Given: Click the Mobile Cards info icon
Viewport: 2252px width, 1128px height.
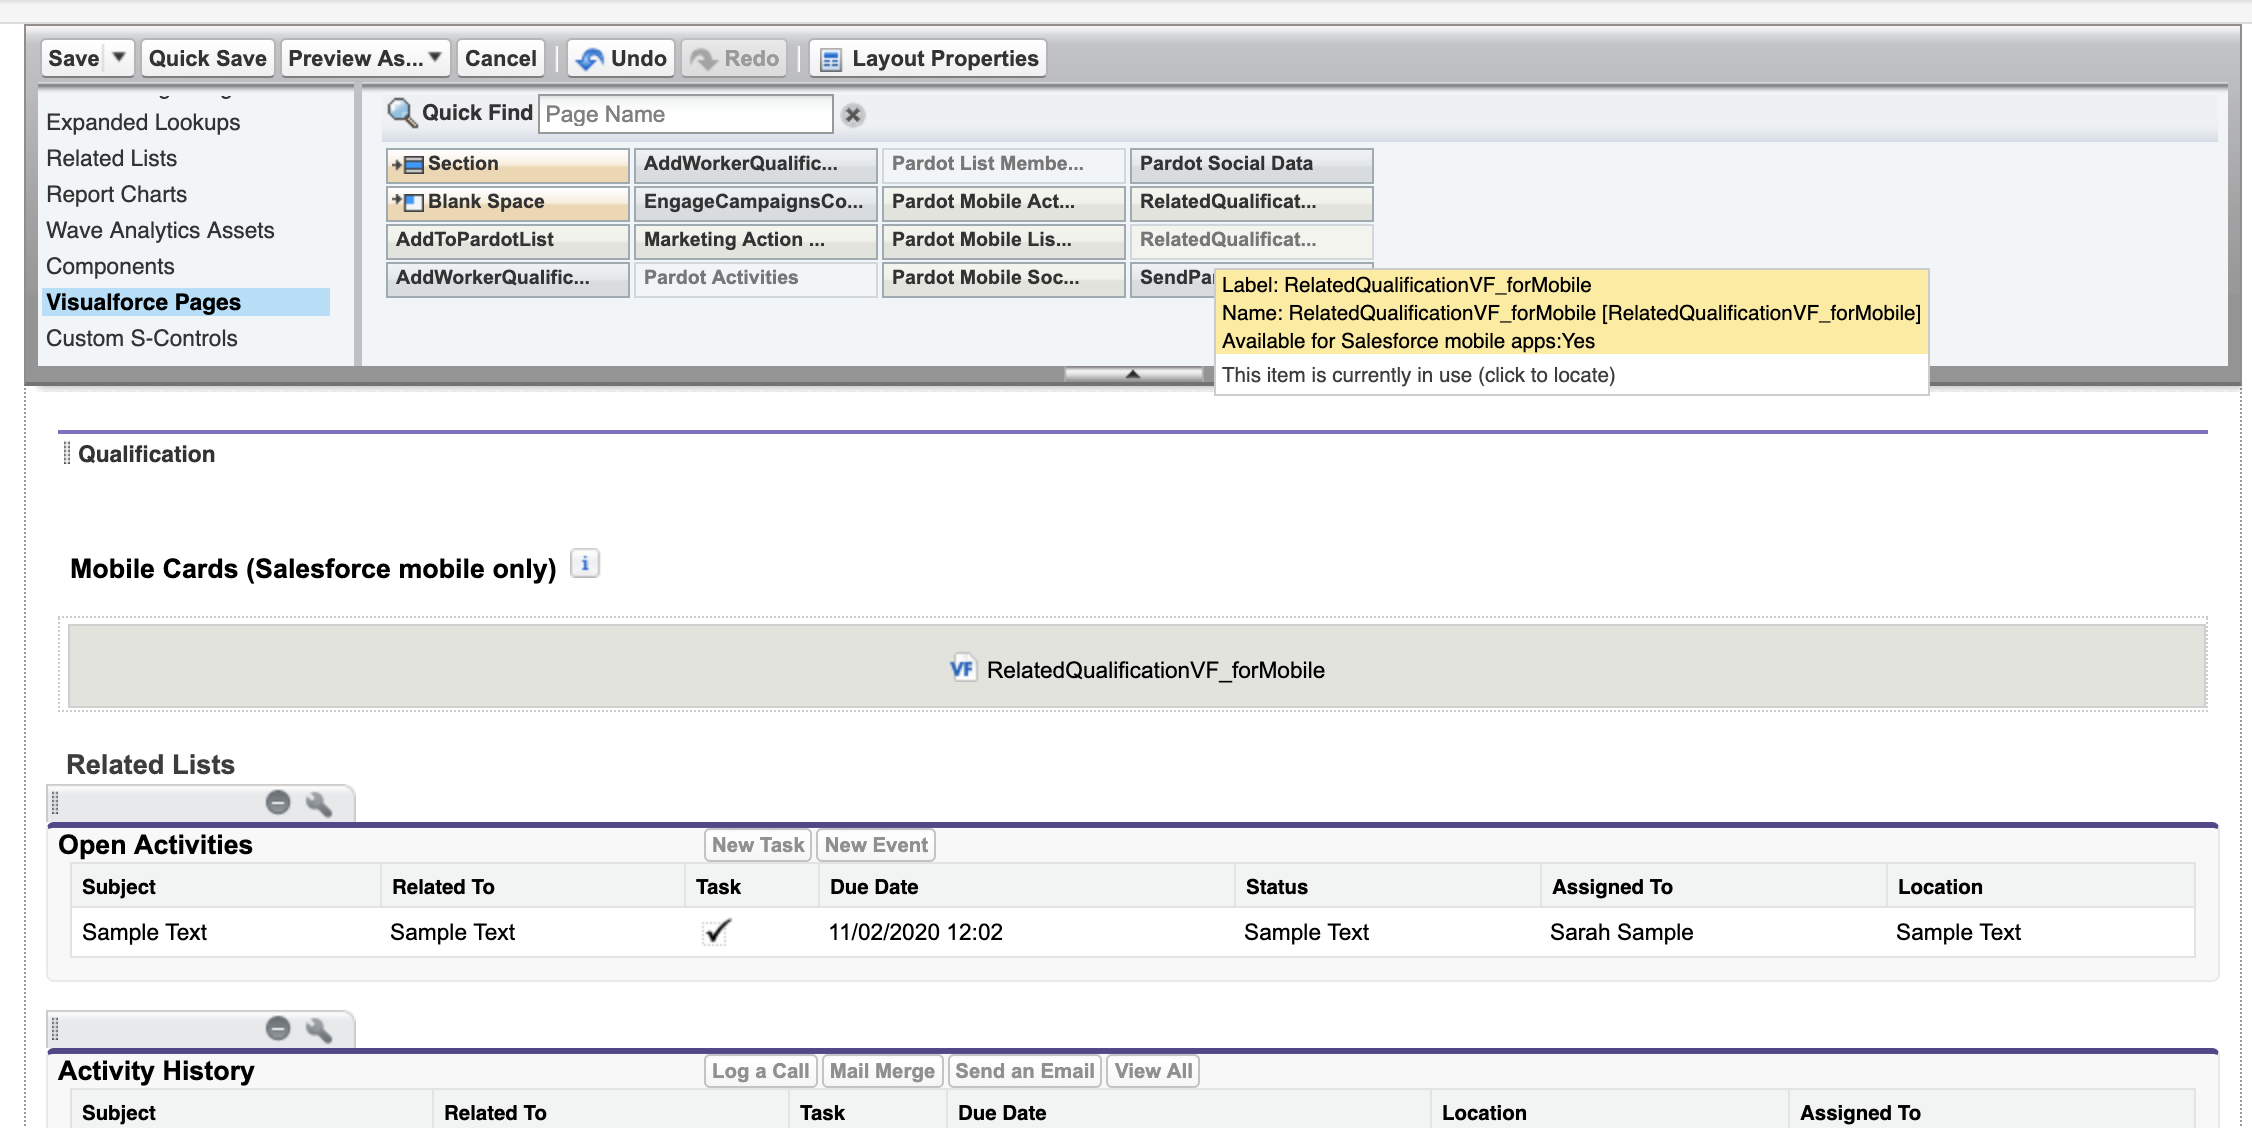Looking at the screenshot, I should click(x=585, y=564).
